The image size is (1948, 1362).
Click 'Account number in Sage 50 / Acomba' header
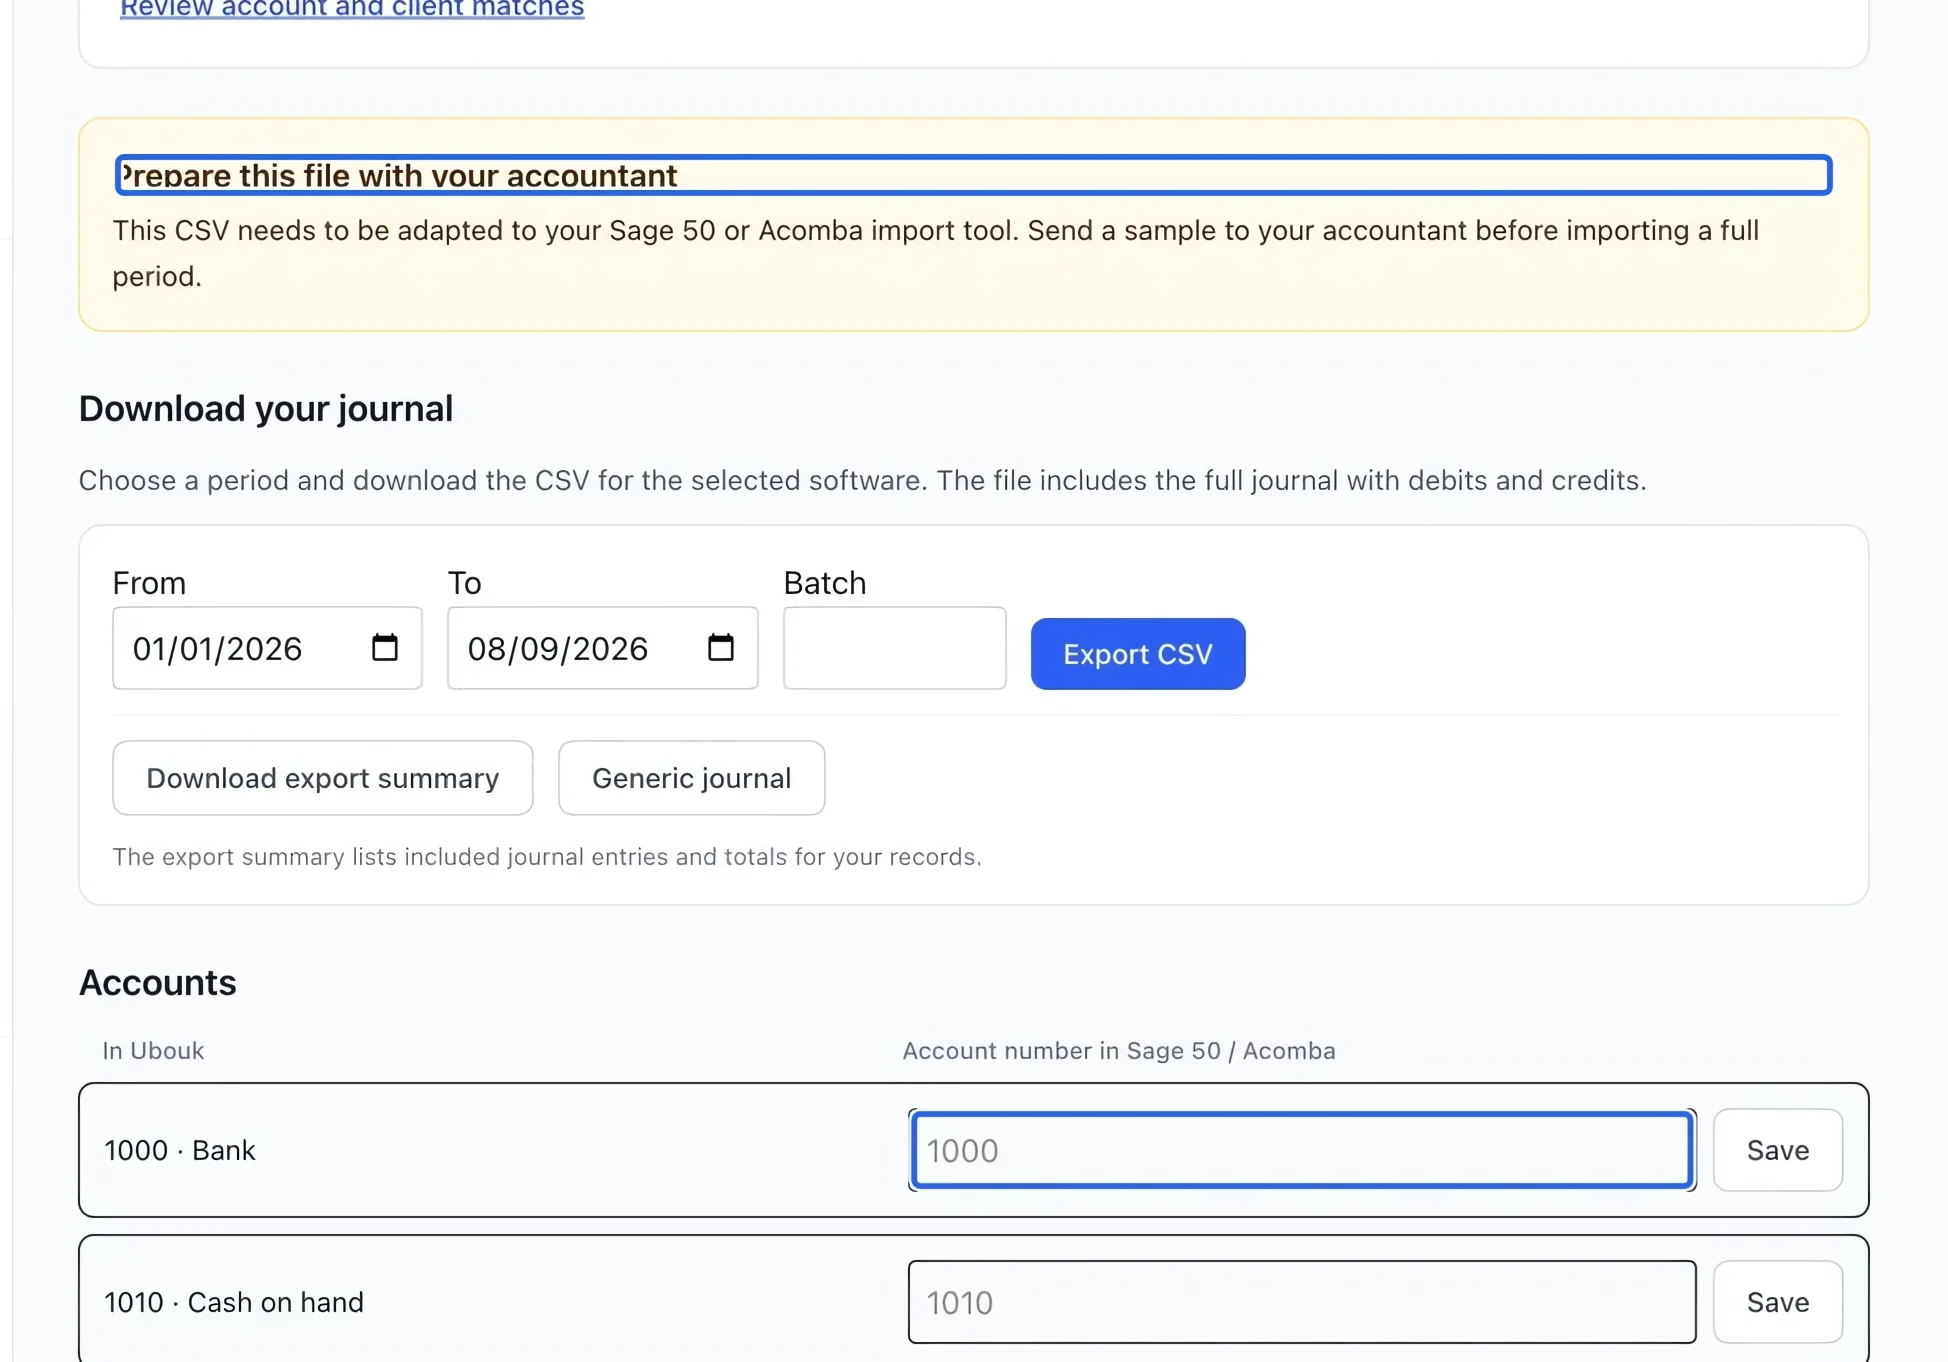[x=1119, y=1051]
